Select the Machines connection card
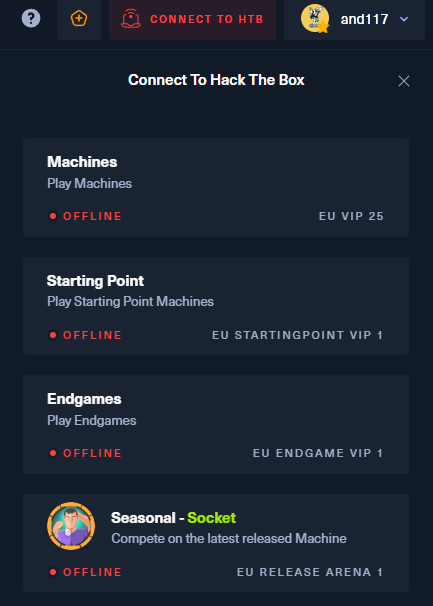 [216, 187]
